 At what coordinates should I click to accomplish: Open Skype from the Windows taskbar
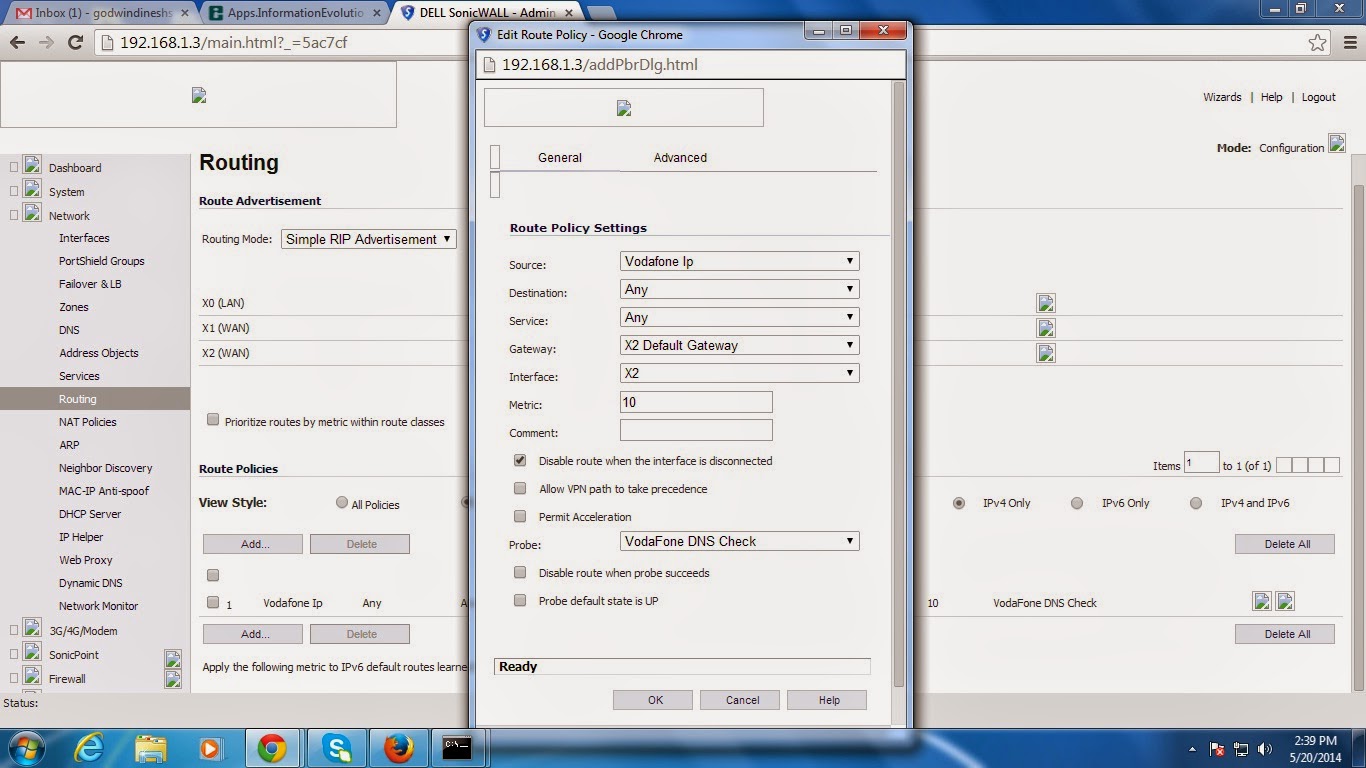(337, 747)
